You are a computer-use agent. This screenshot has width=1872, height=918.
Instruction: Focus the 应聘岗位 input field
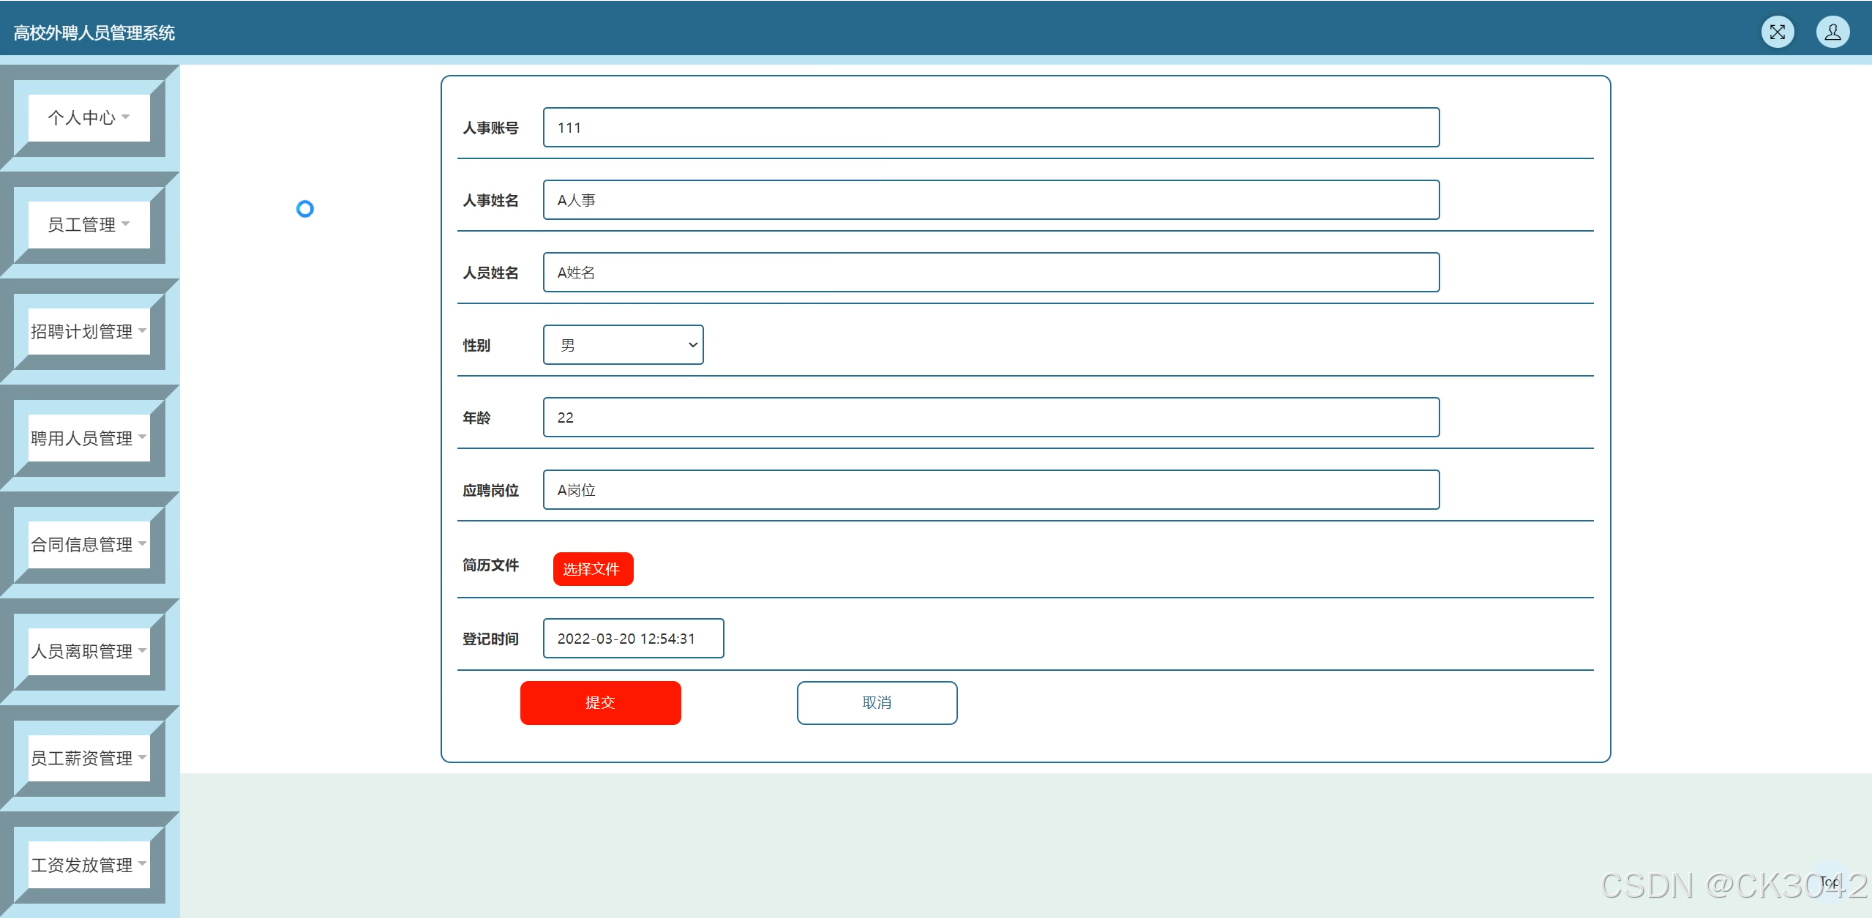(x=991, y=490)
